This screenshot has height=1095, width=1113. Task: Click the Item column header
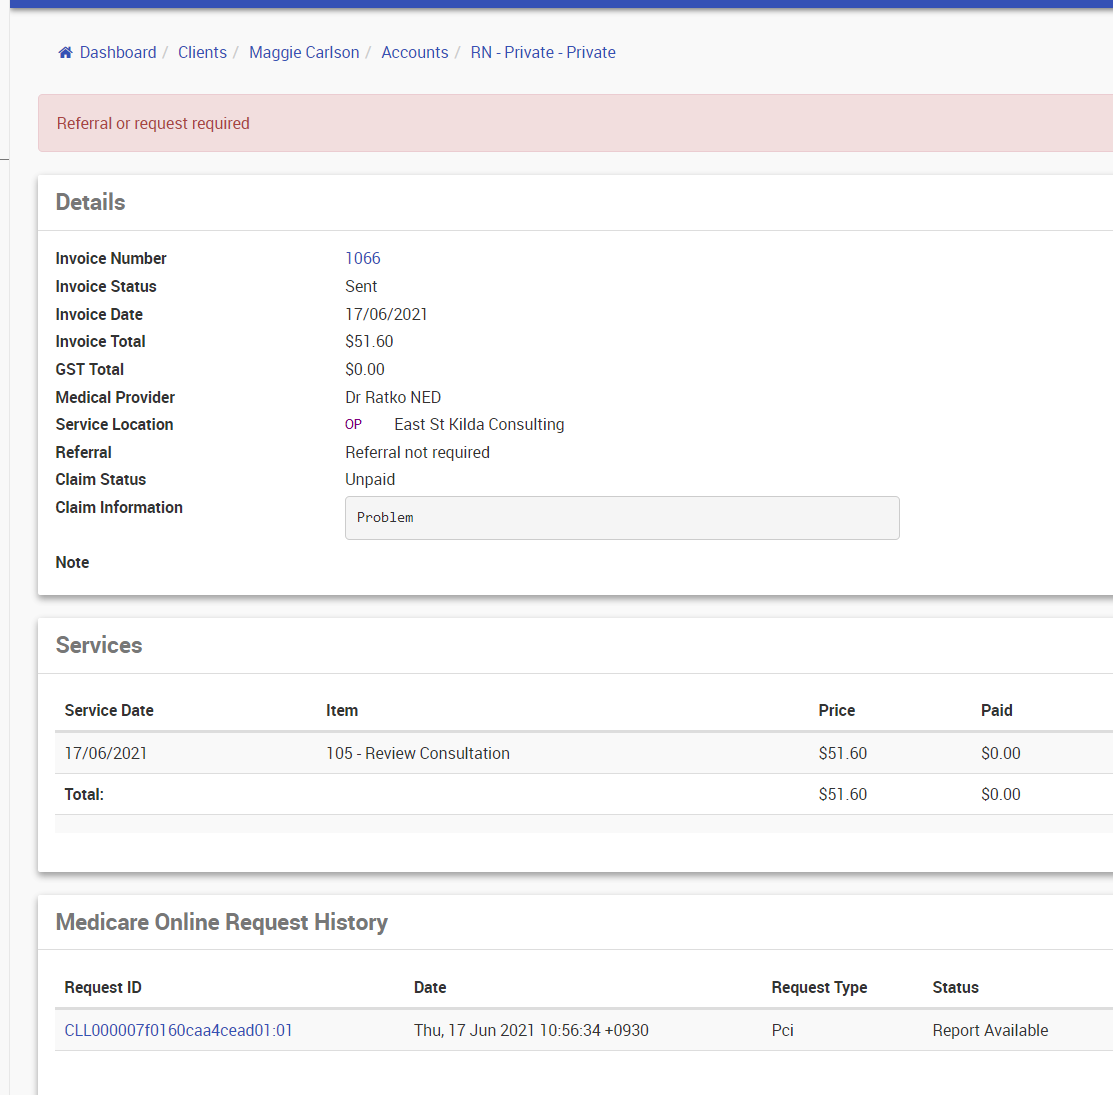(342, 711)
